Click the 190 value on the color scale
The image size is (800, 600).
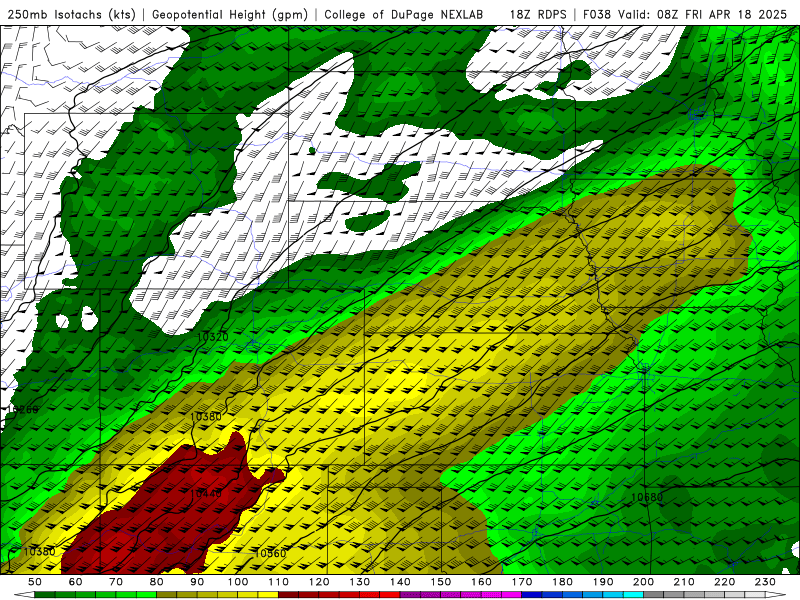click(603, 582)
